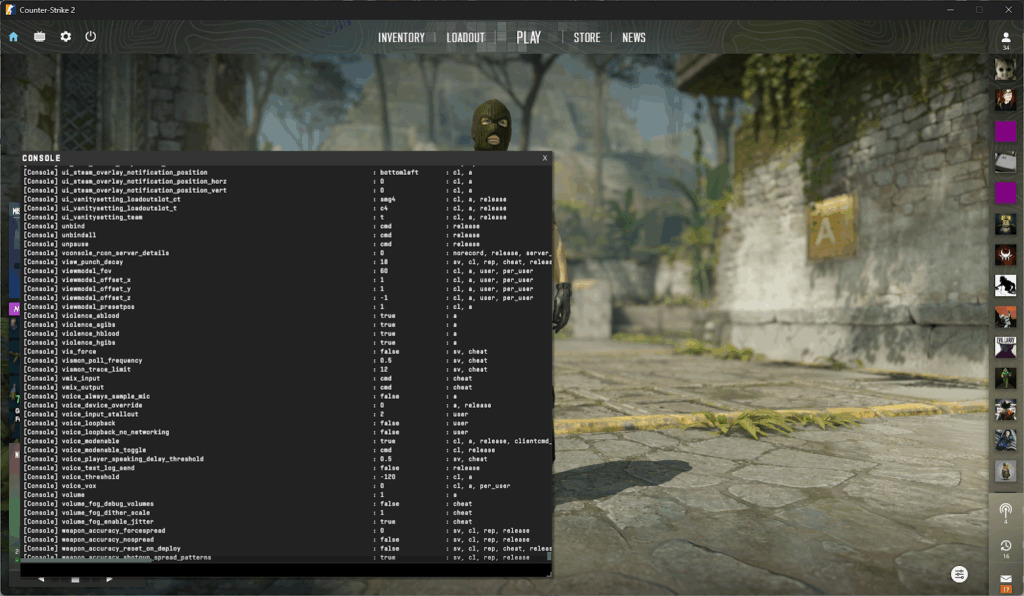
Task: Click the previous arrow below the console
Action: pyautogui.click(x=41, y=580)
